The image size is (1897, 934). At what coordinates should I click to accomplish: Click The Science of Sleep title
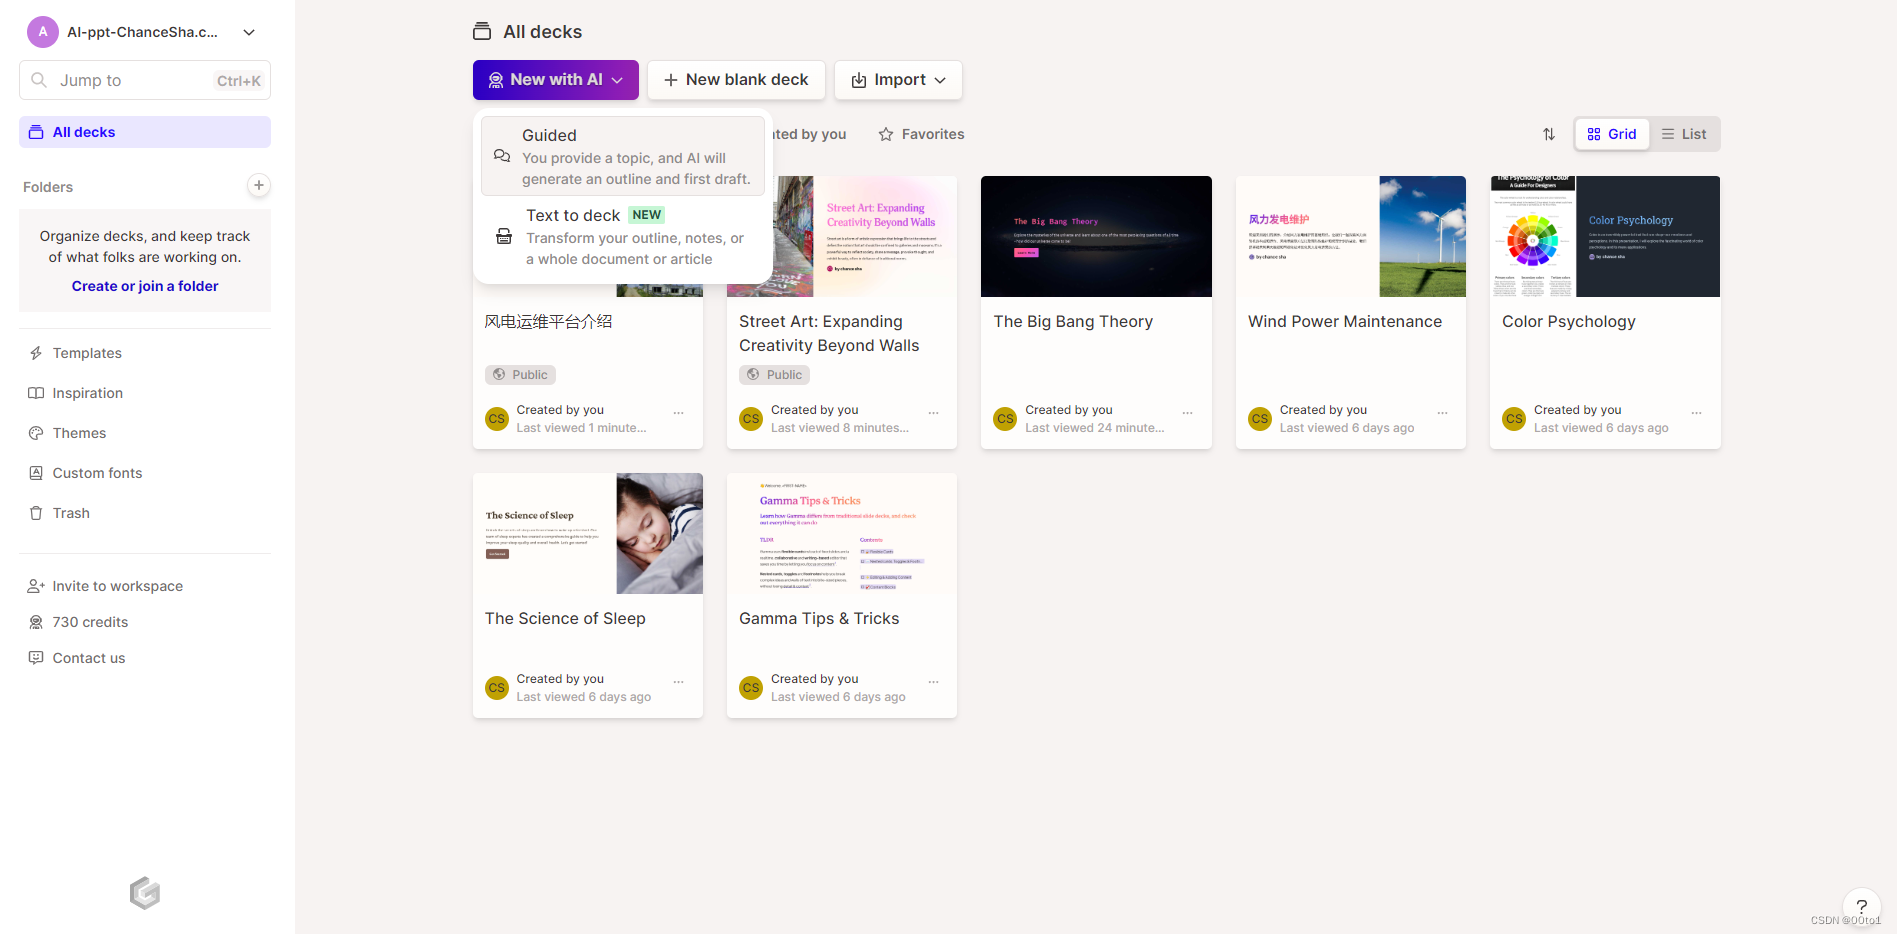click(x=565, y=619)
